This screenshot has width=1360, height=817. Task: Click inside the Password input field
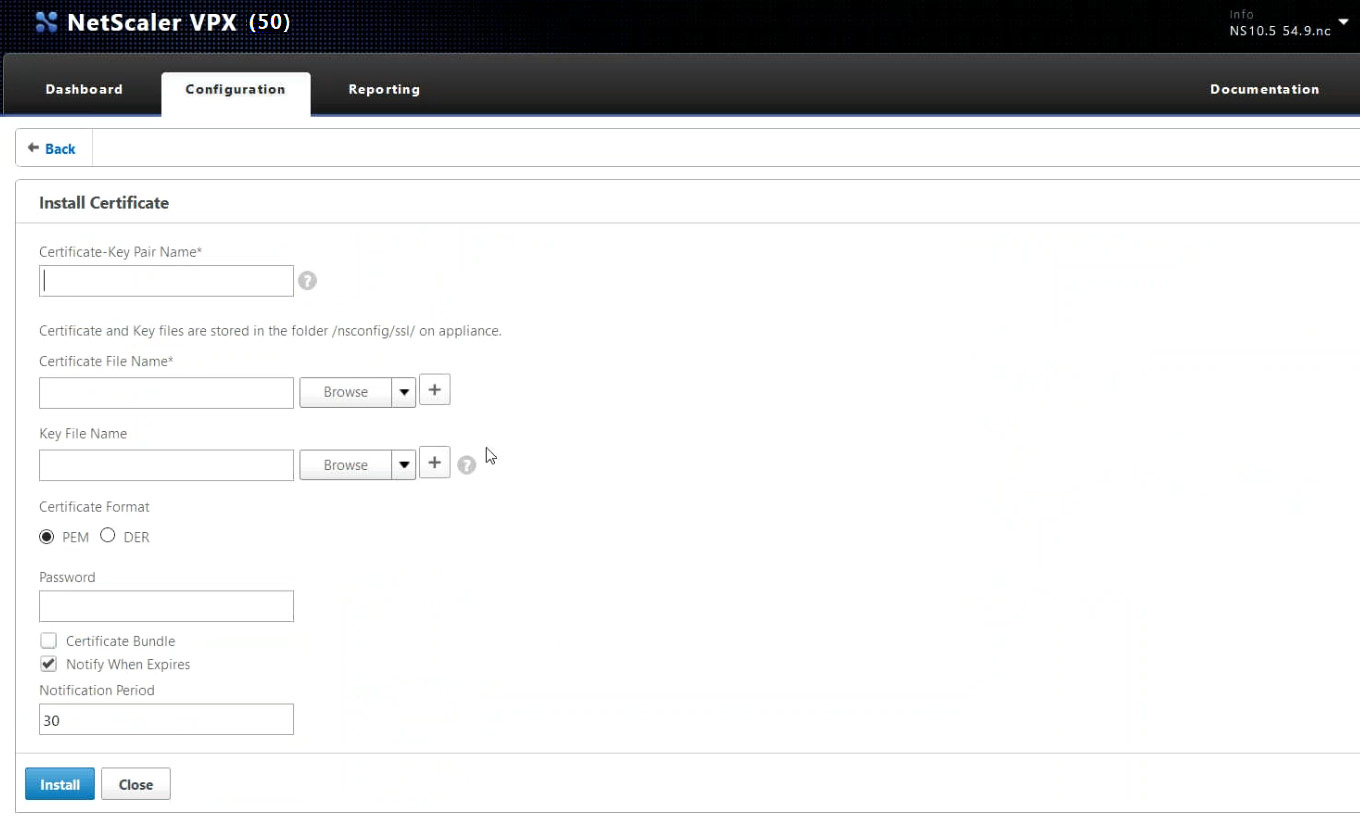coord(166,606)
